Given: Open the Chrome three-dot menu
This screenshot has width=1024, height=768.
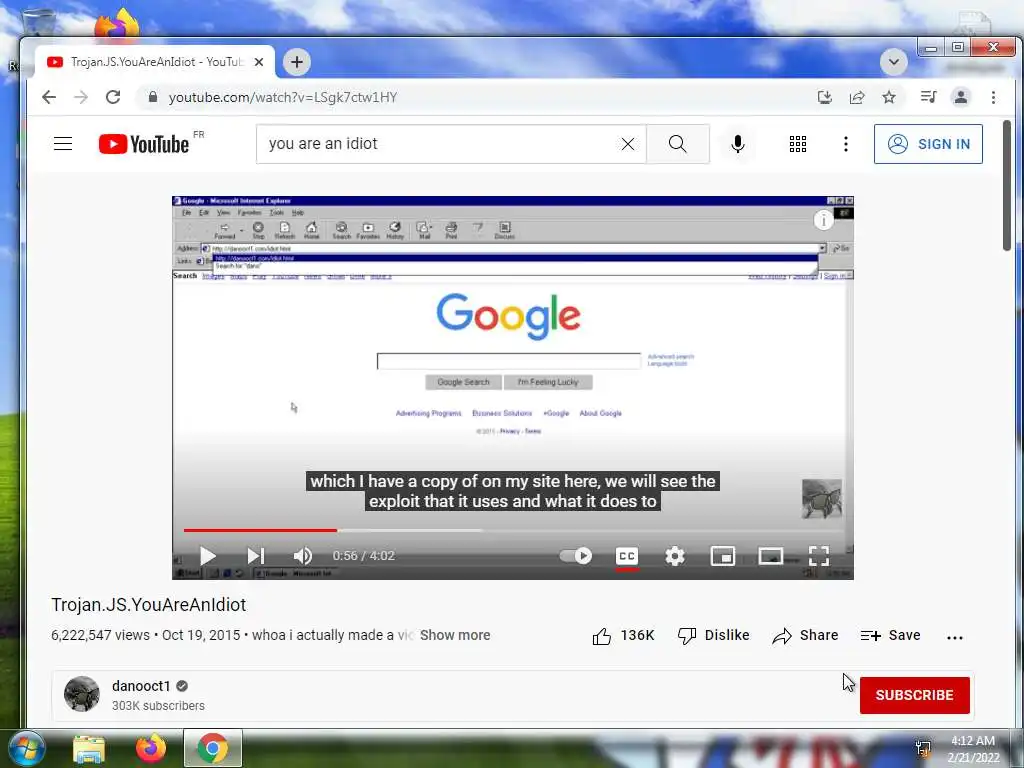Looking at the screenshot, I should click(x=993, y=97).
